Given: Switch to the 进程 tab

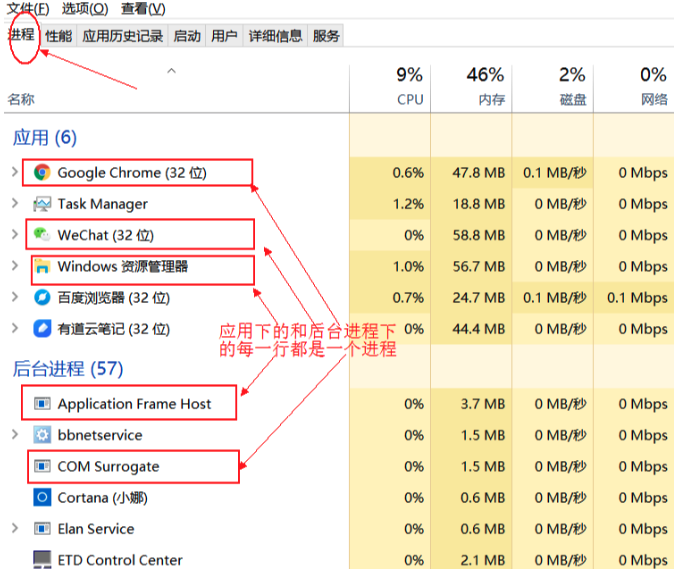Looking at the screenshot, I should pyautogui.click(x=21, y=35).
